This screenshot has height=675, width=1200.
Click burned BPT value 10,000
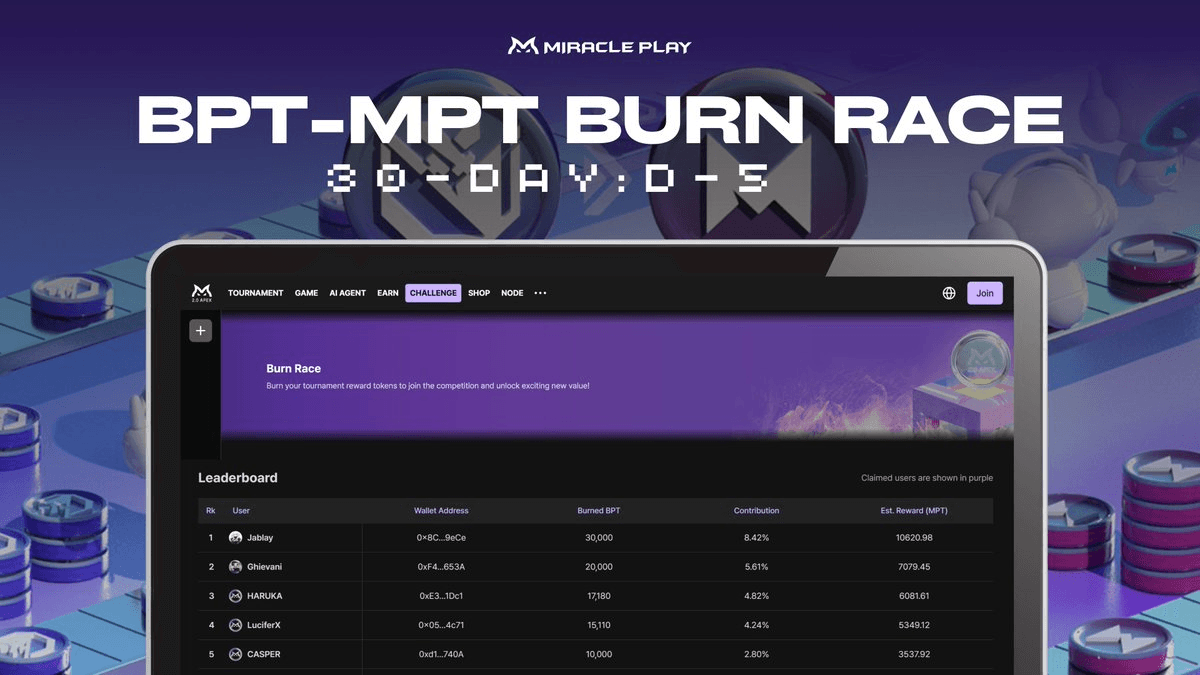tap(599, 654)
